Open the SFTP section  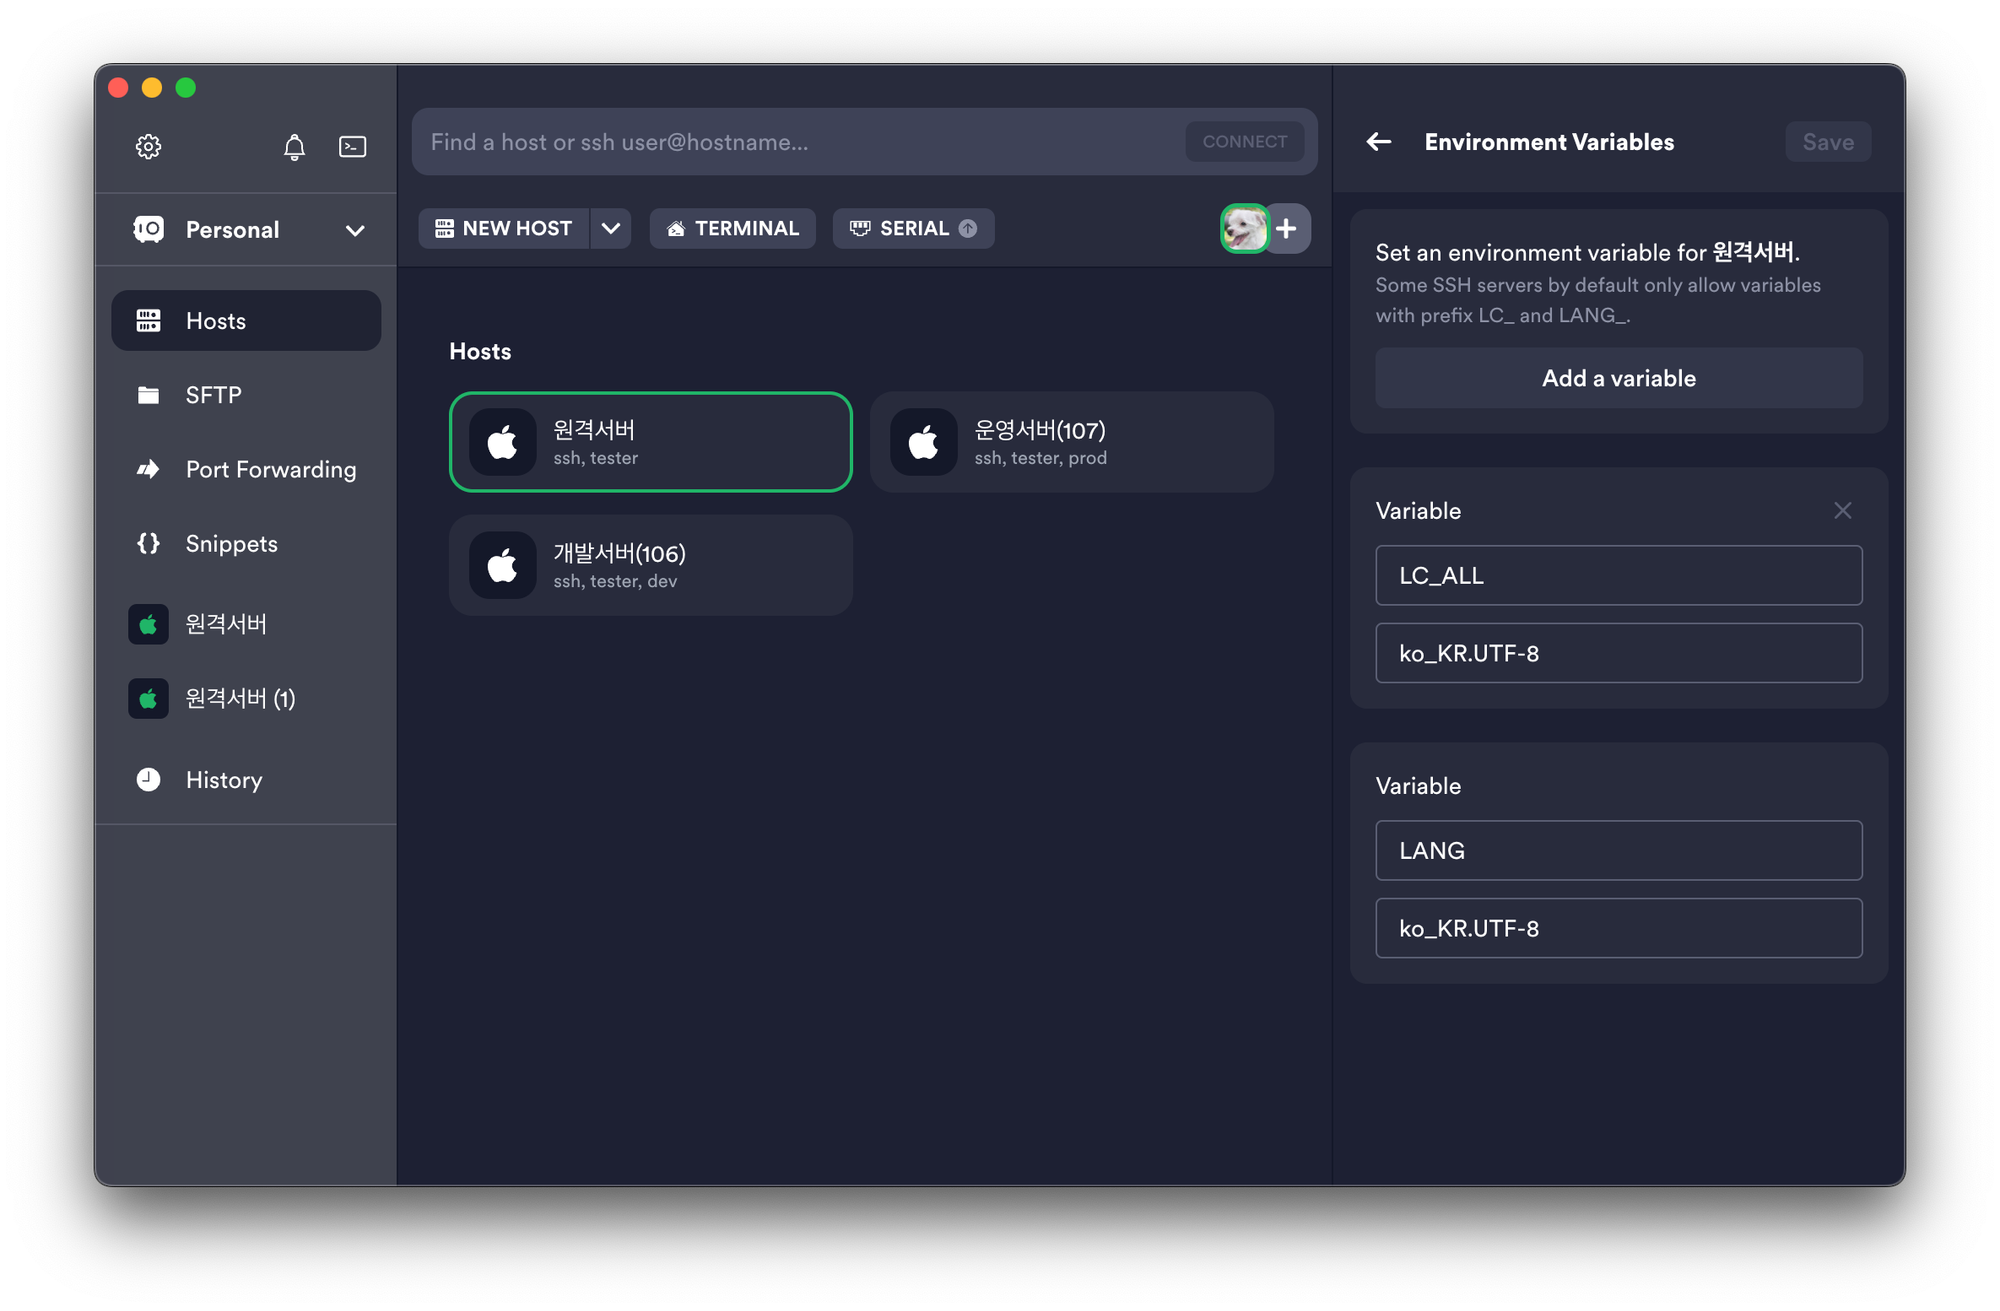point(213,395)
